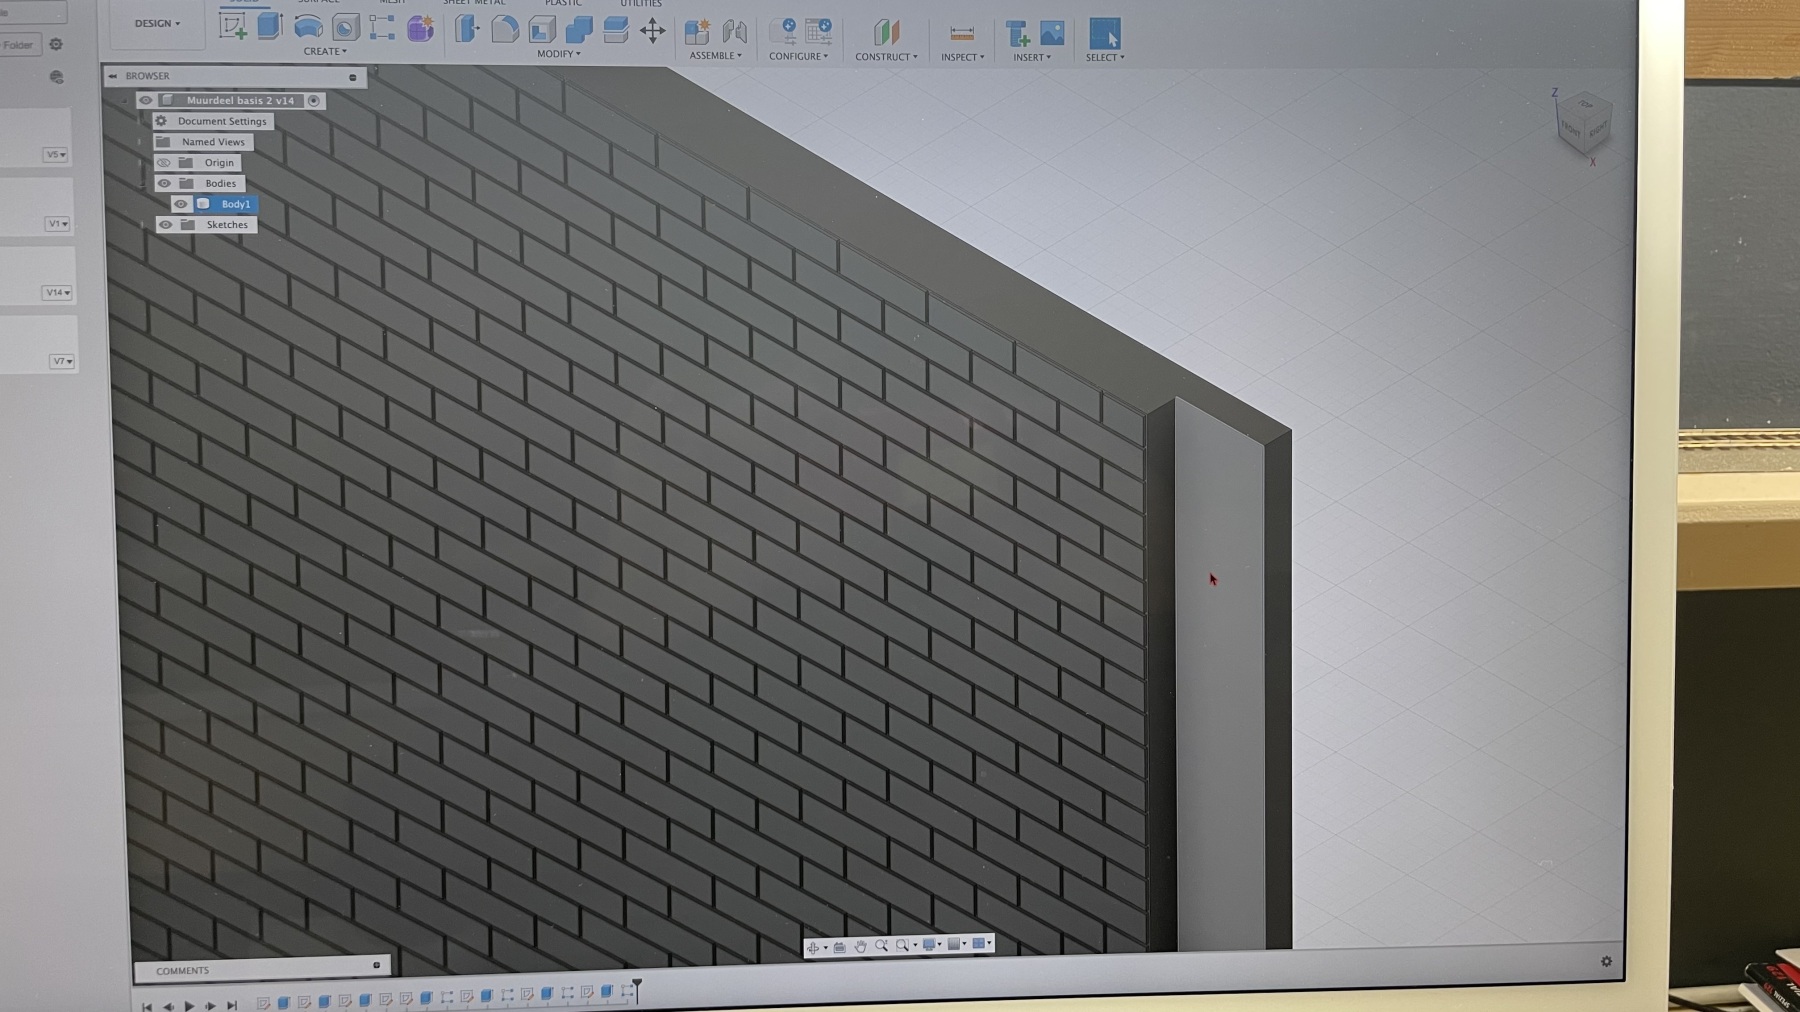
Task: Open the CONFIGURE dropdown menu
Action: pyautogui.click(x=798, y=56)
